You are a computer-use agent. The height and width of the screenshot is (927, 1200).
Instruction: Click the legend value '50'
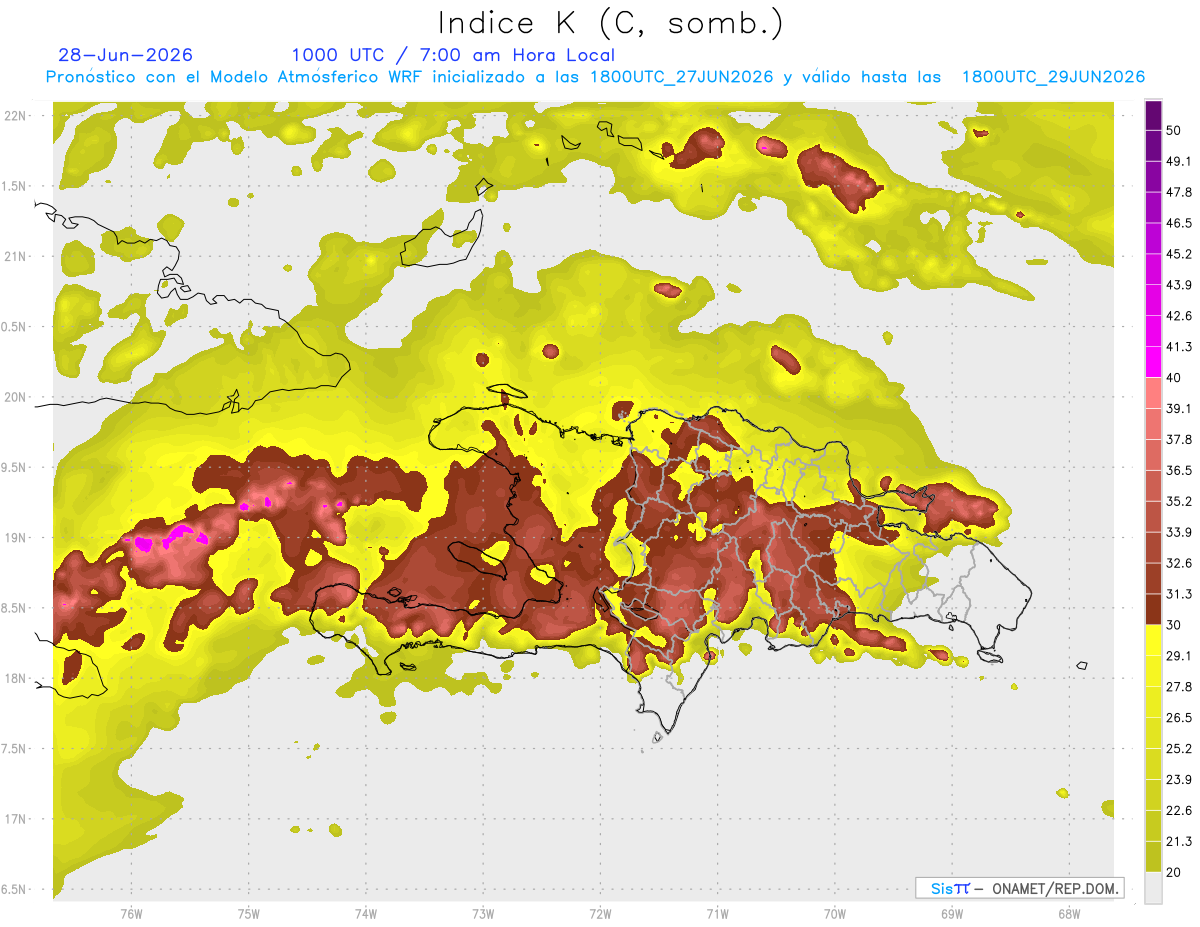tap(1174, 130)
